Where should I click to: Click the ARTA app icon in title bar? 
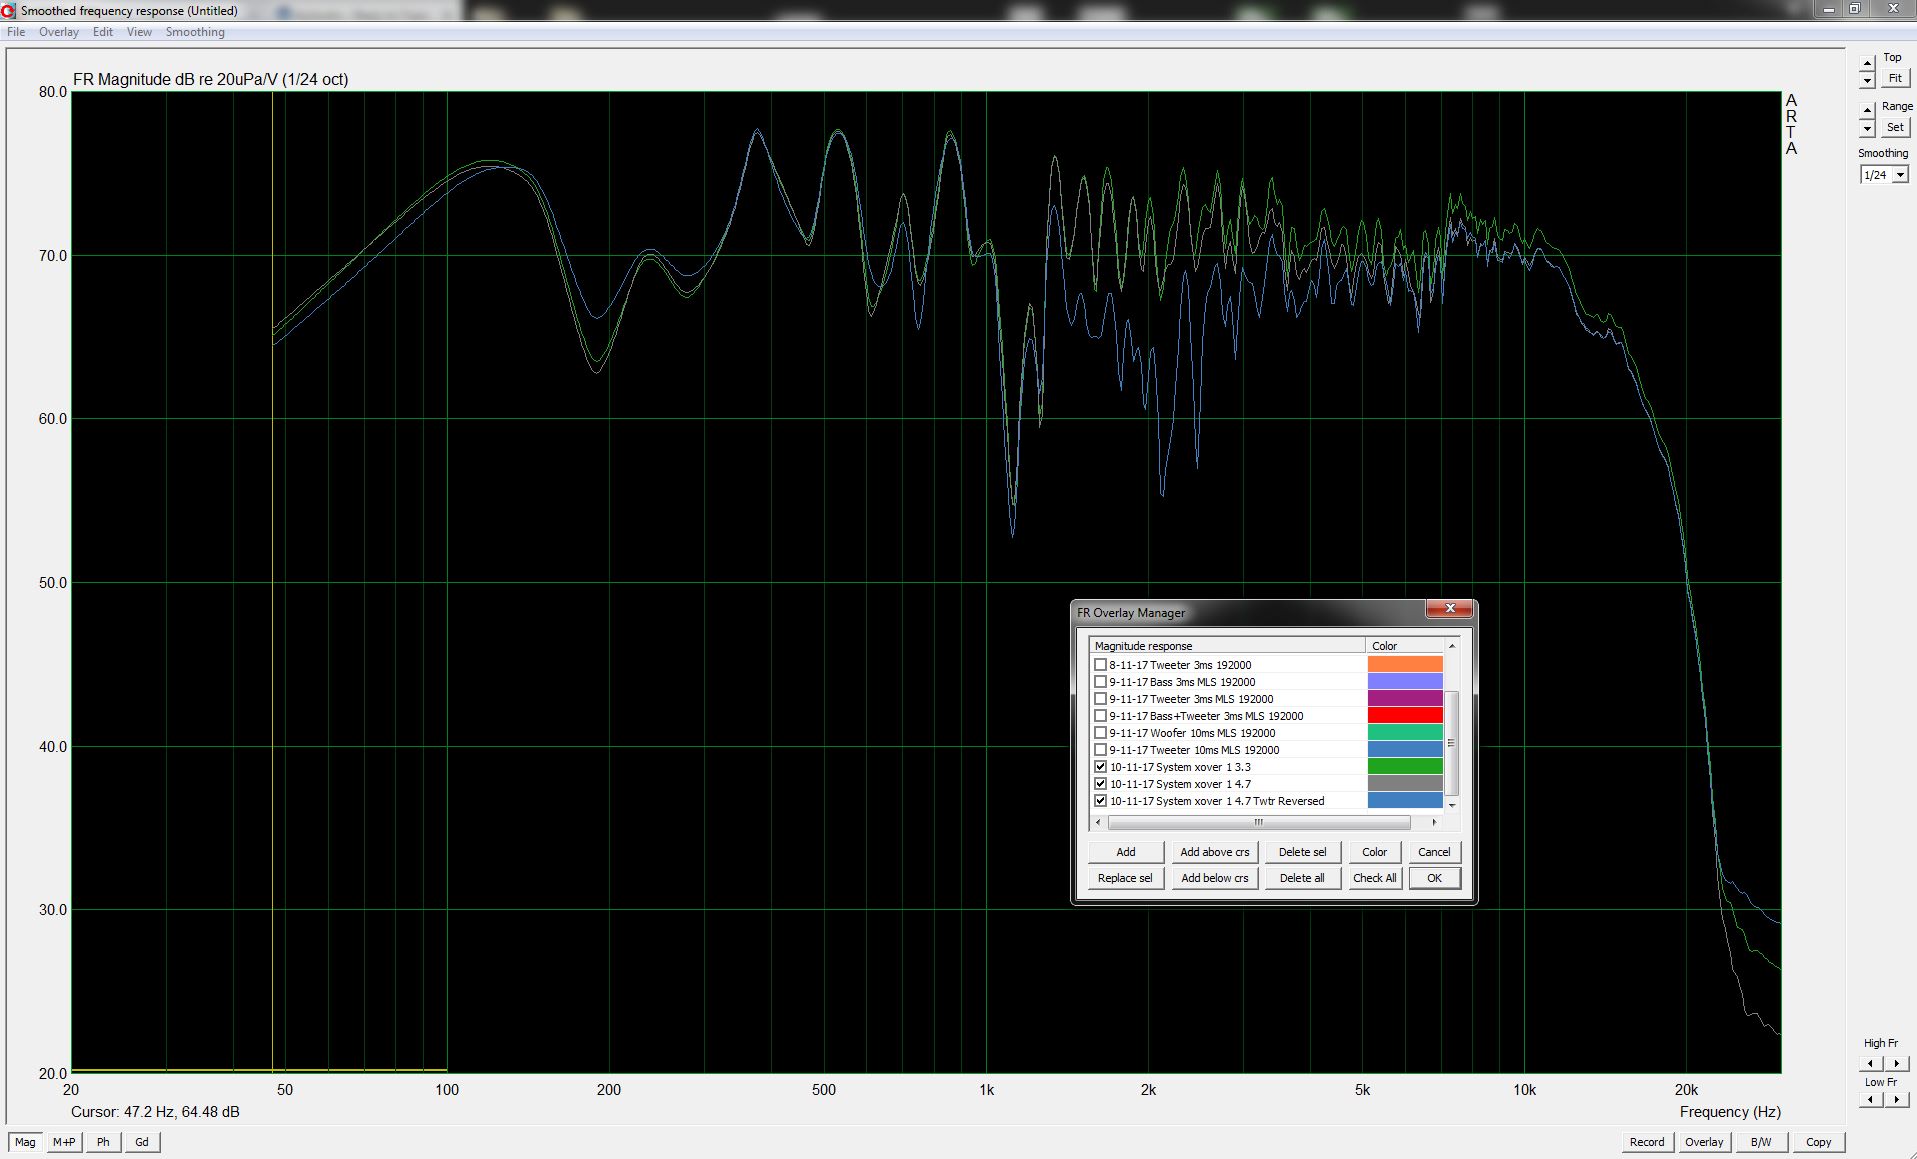pos(9,10)
